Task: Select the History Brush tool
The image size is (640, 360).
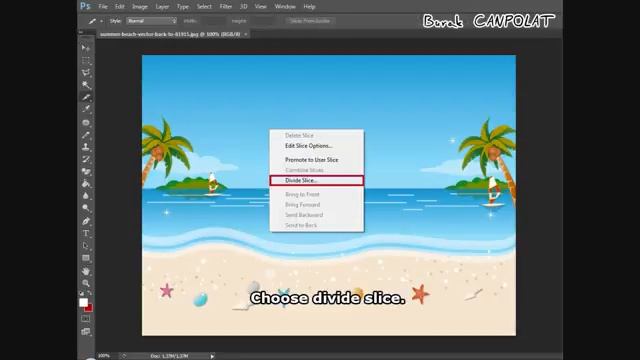Action: (x=86, y=159)
